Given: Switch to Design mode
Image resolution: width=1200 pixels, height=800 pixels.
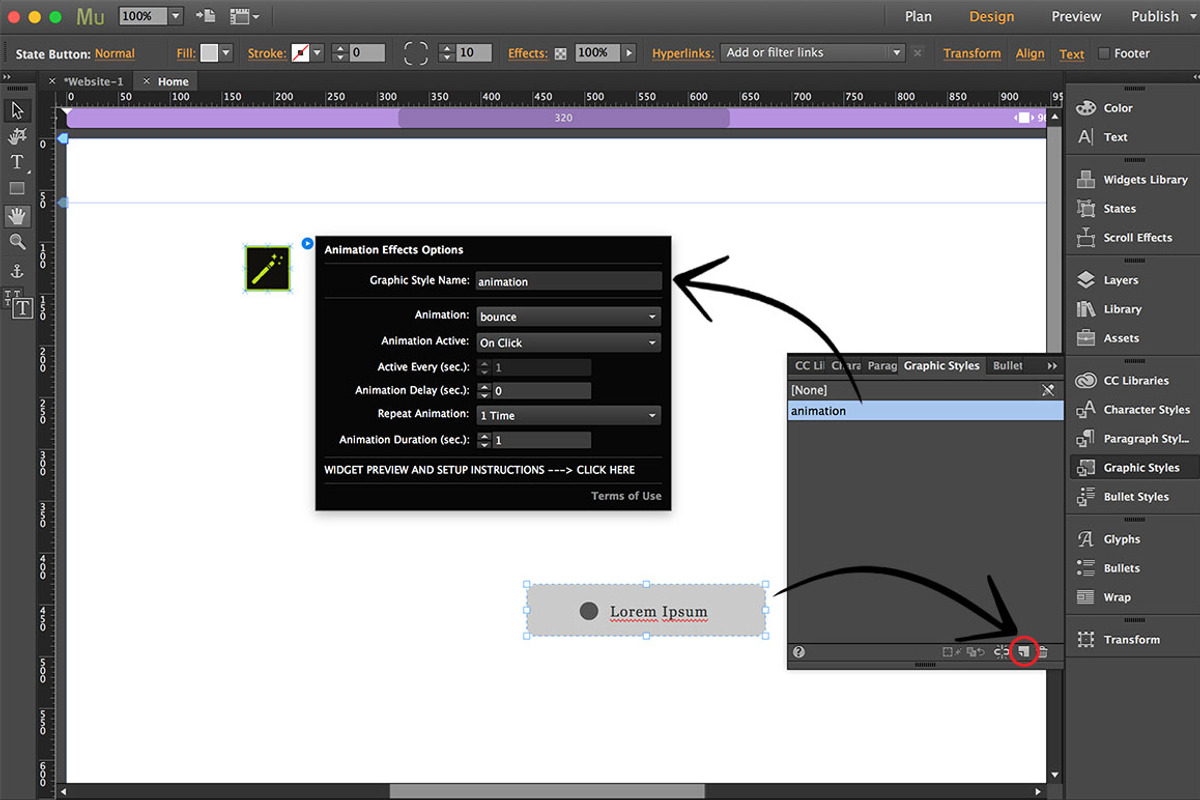Looking at the screenshot, I should coord(991,16).
